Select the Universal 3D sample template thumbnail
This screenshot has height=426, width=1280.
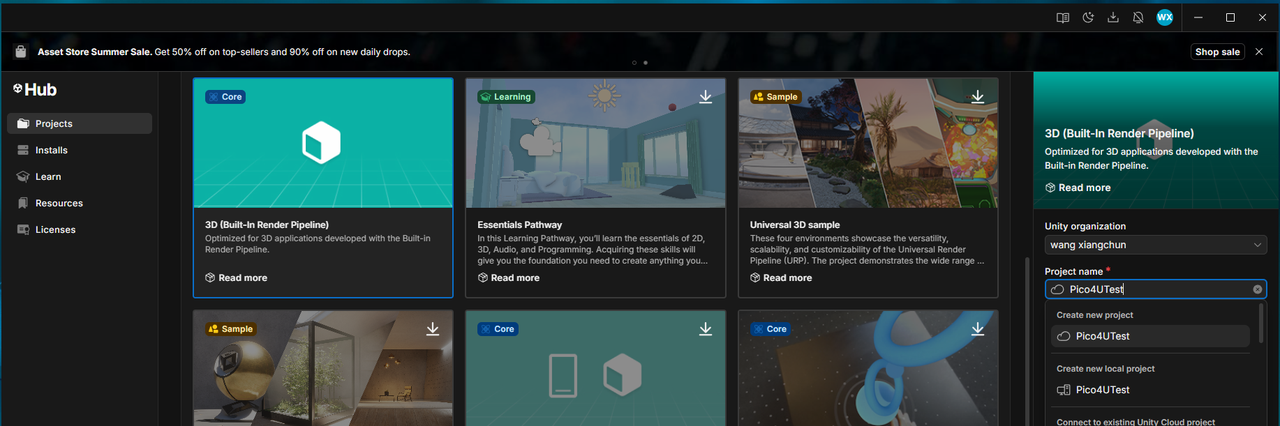pyautogui.click(x=868, y=143)
